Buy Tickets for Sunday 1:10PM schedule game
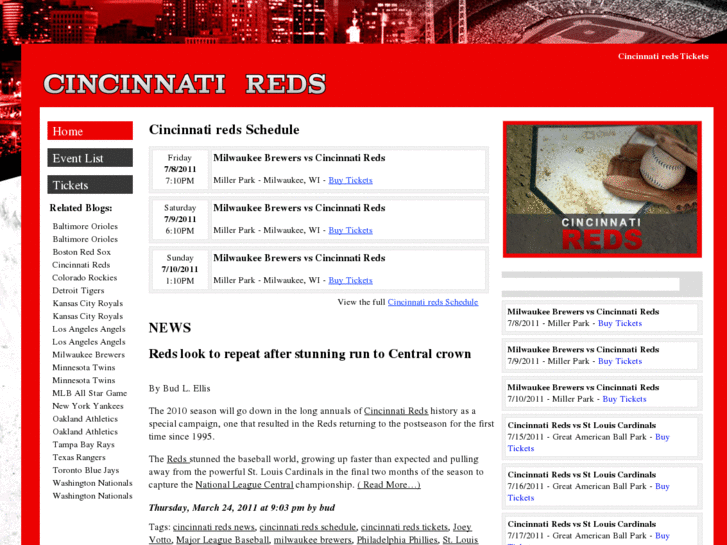 pos(350,280)
